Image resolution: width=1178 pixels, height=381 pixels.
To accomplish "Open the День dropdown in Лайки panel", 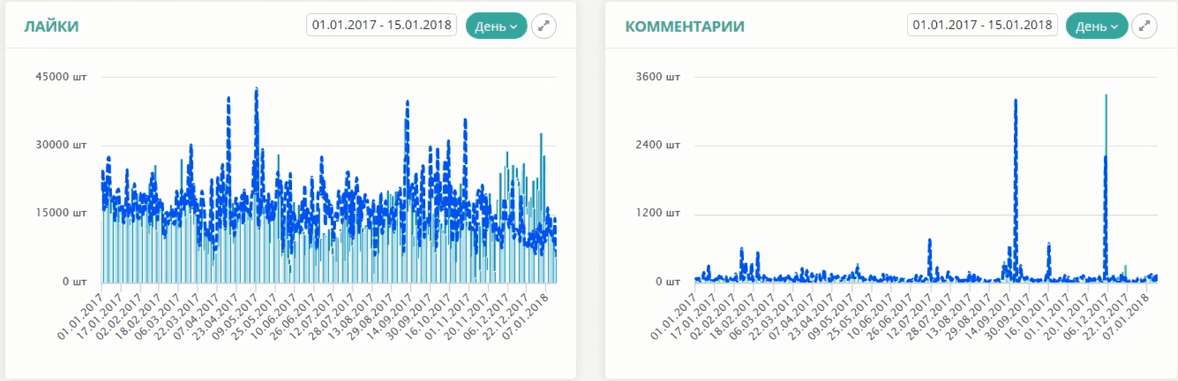I will [496, 26].
